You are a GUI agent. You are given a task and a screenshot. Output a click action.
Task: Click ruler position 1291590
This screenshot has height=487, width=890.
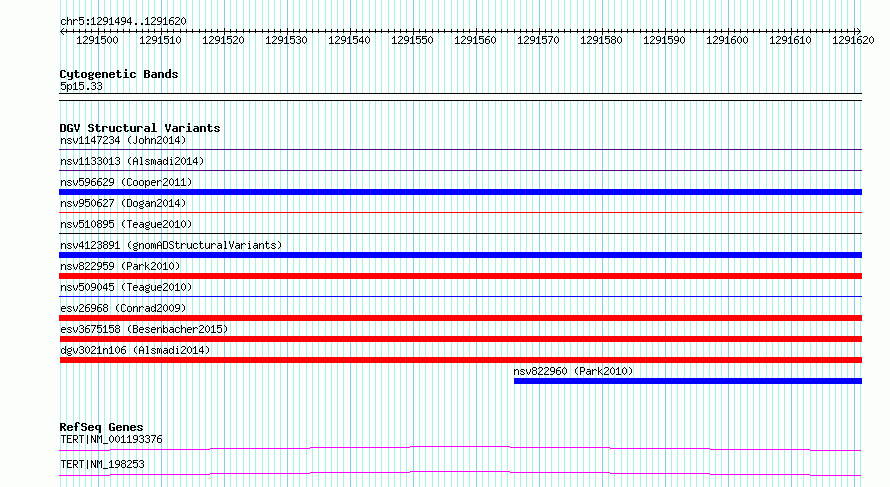(665, 40)
